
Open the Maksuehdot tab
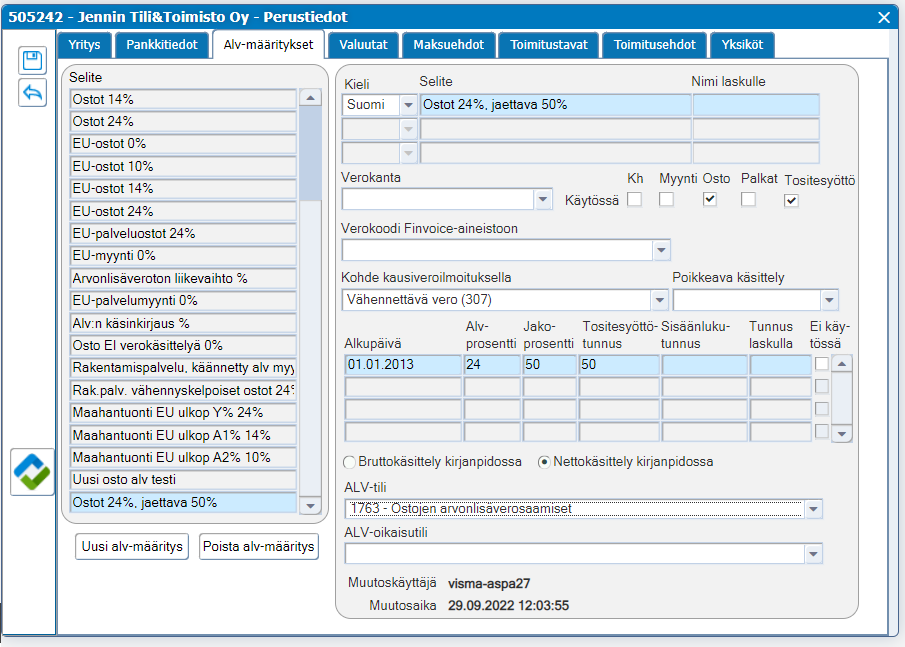(x=448, y=45)
